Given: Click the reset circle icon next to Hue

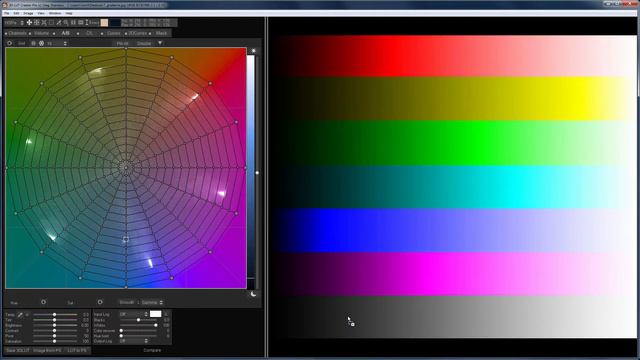Looking at the screenshot, I should pos(43,302).
